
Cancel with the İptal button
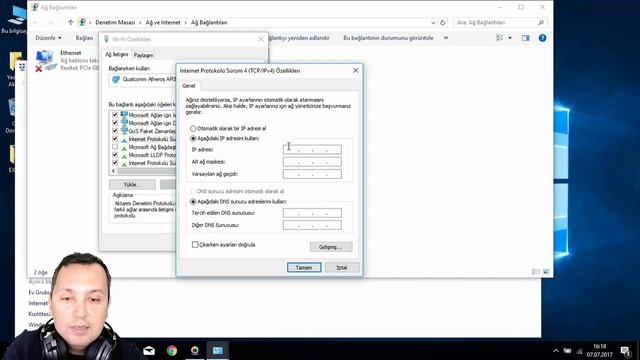coord(342,267)
